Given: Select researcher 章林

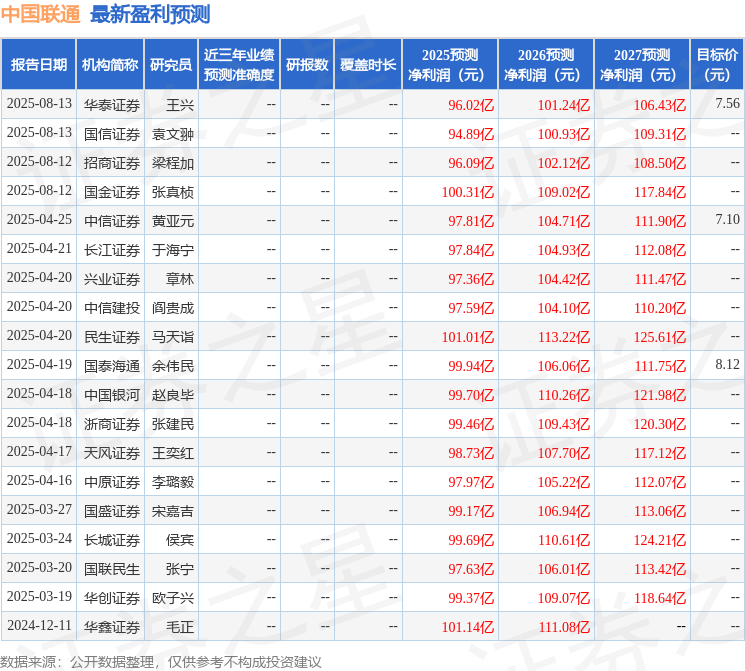Looking at the screenshot, I should click(180, 279).
